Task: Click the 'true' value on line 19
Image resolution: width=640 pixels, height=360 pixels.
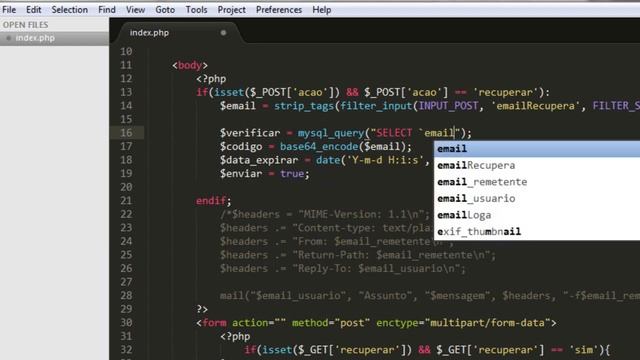Action: coord(292,173)
